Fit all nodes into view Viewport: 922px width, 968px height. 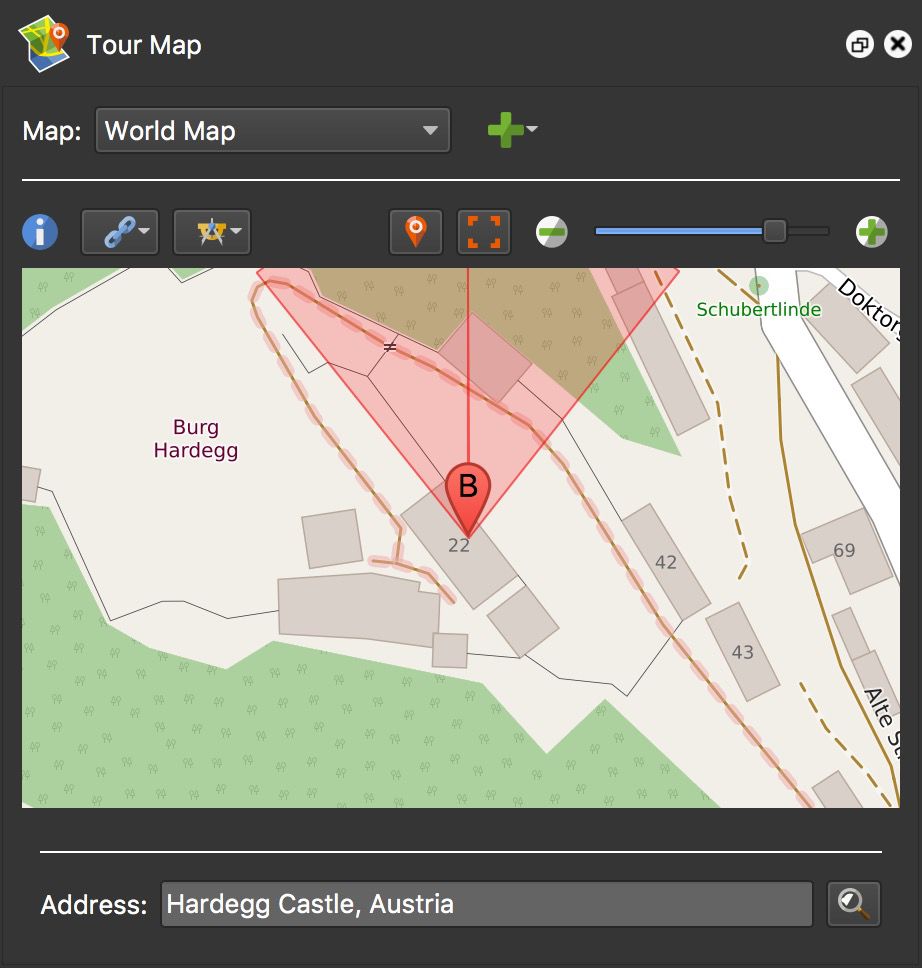coord(483,231)
